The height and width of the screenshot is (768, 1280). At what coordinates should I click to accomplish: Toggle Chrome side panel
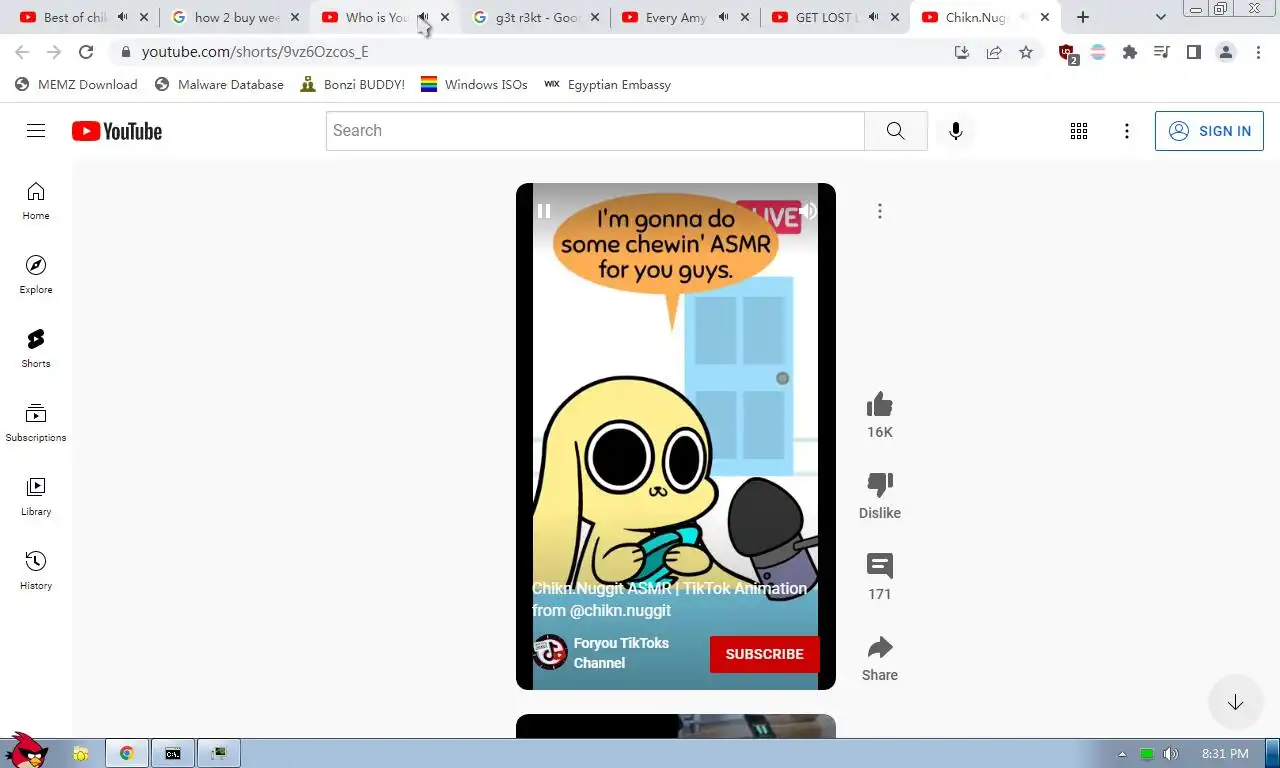[x=1193, y=52]
